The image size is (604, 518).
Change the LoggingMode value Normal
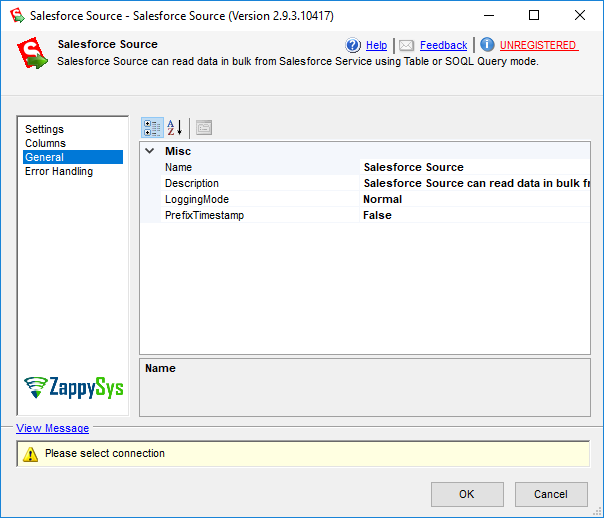coord(475,199)
